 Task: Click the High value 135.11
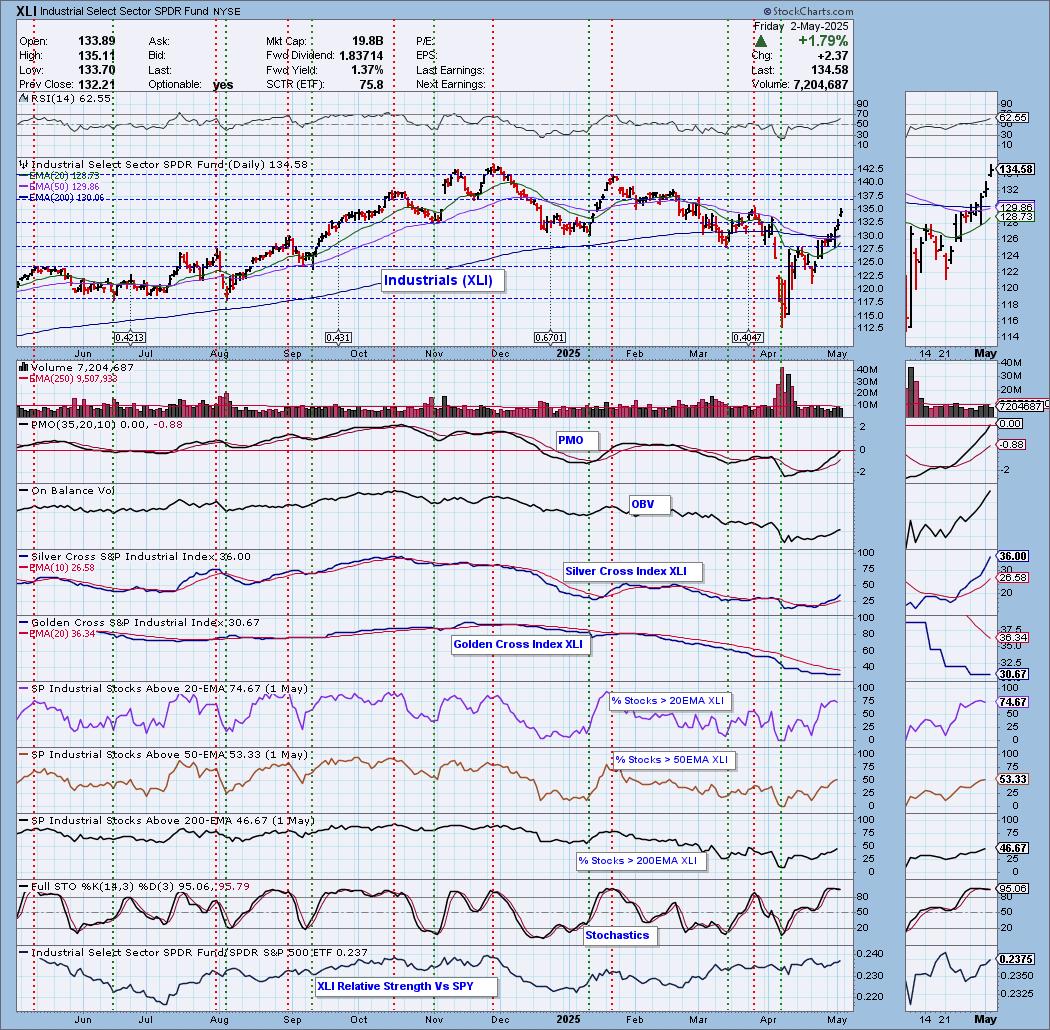click(96, 56)
